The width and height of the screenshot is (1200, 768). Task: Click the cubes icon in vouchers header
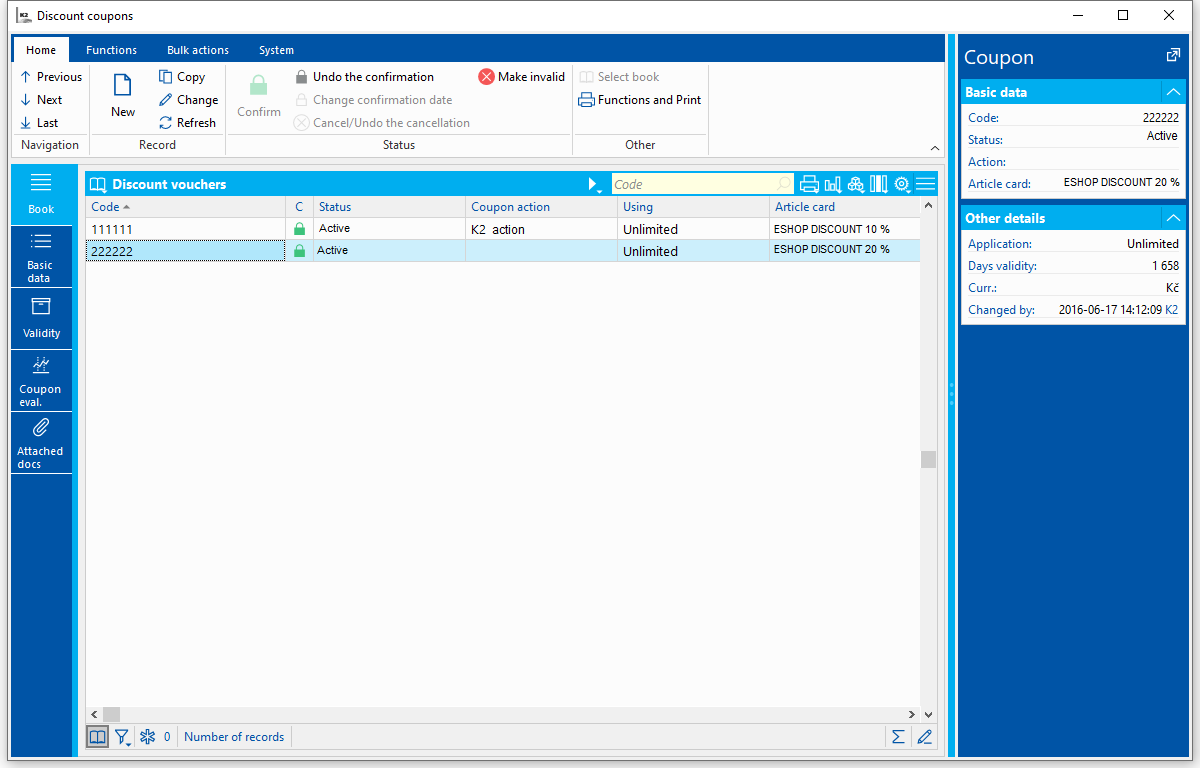pos(855,184)
